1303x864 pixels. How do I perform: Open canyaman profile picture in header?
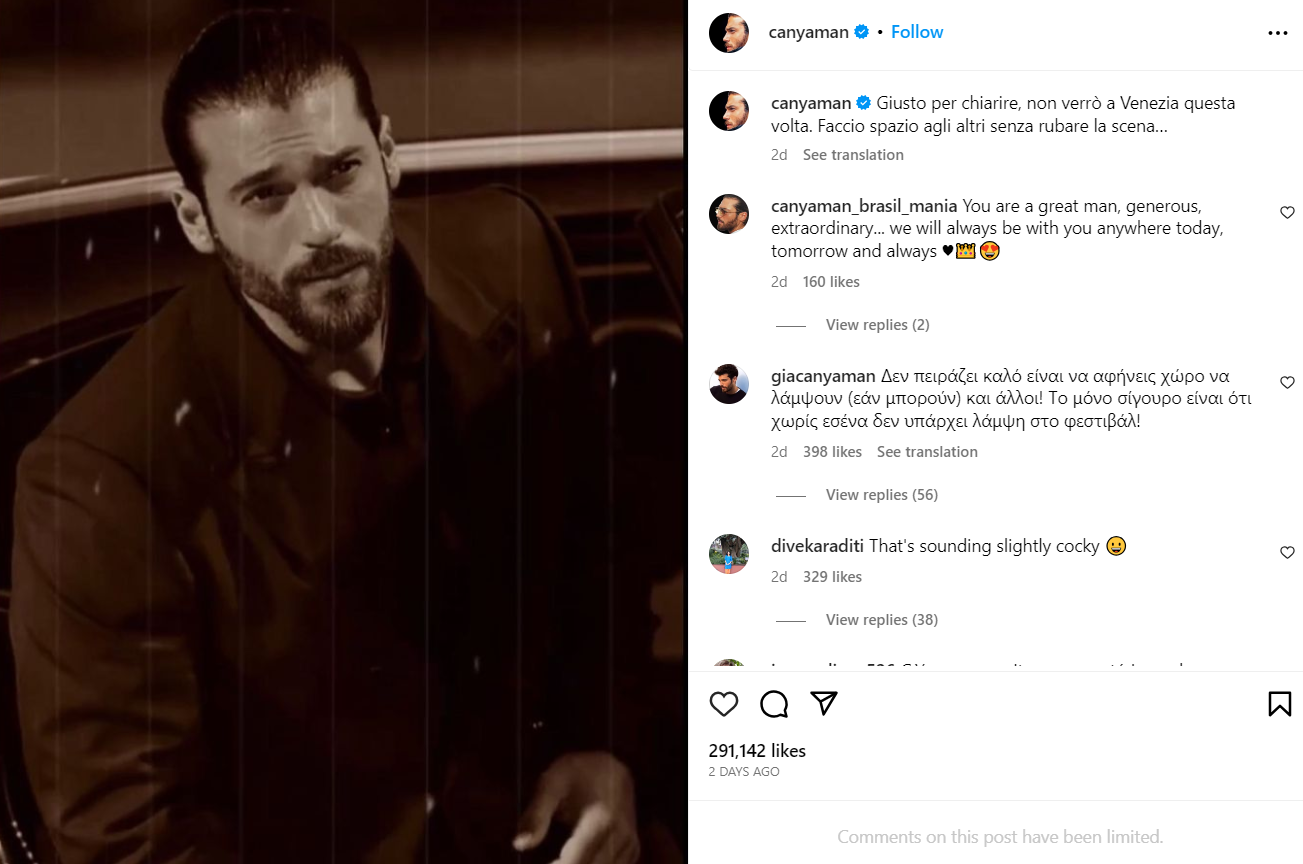pos(729,33)
